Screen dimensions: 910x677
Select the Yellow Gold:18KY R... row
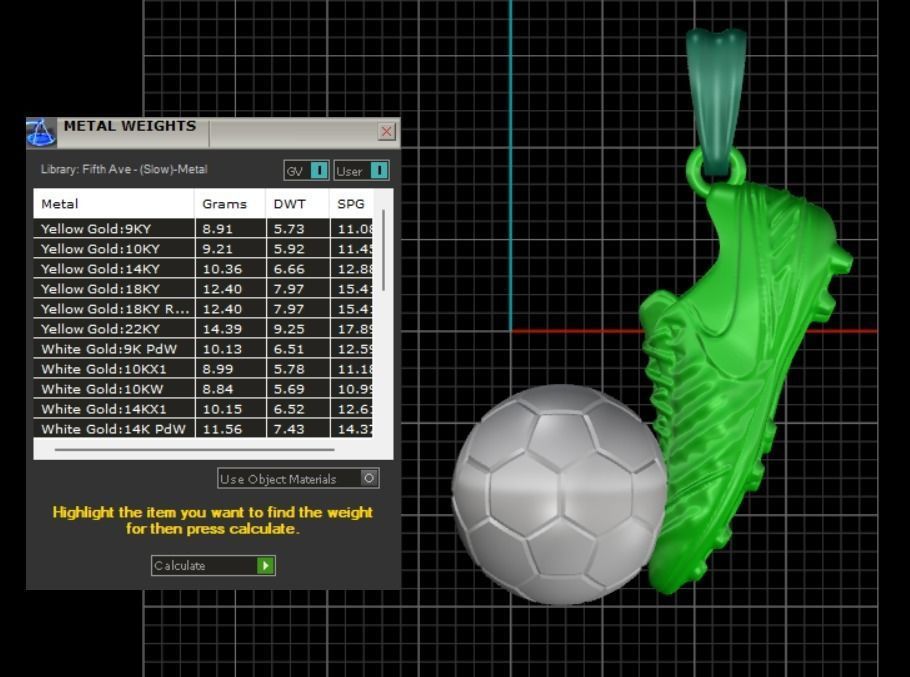[203, 309]
